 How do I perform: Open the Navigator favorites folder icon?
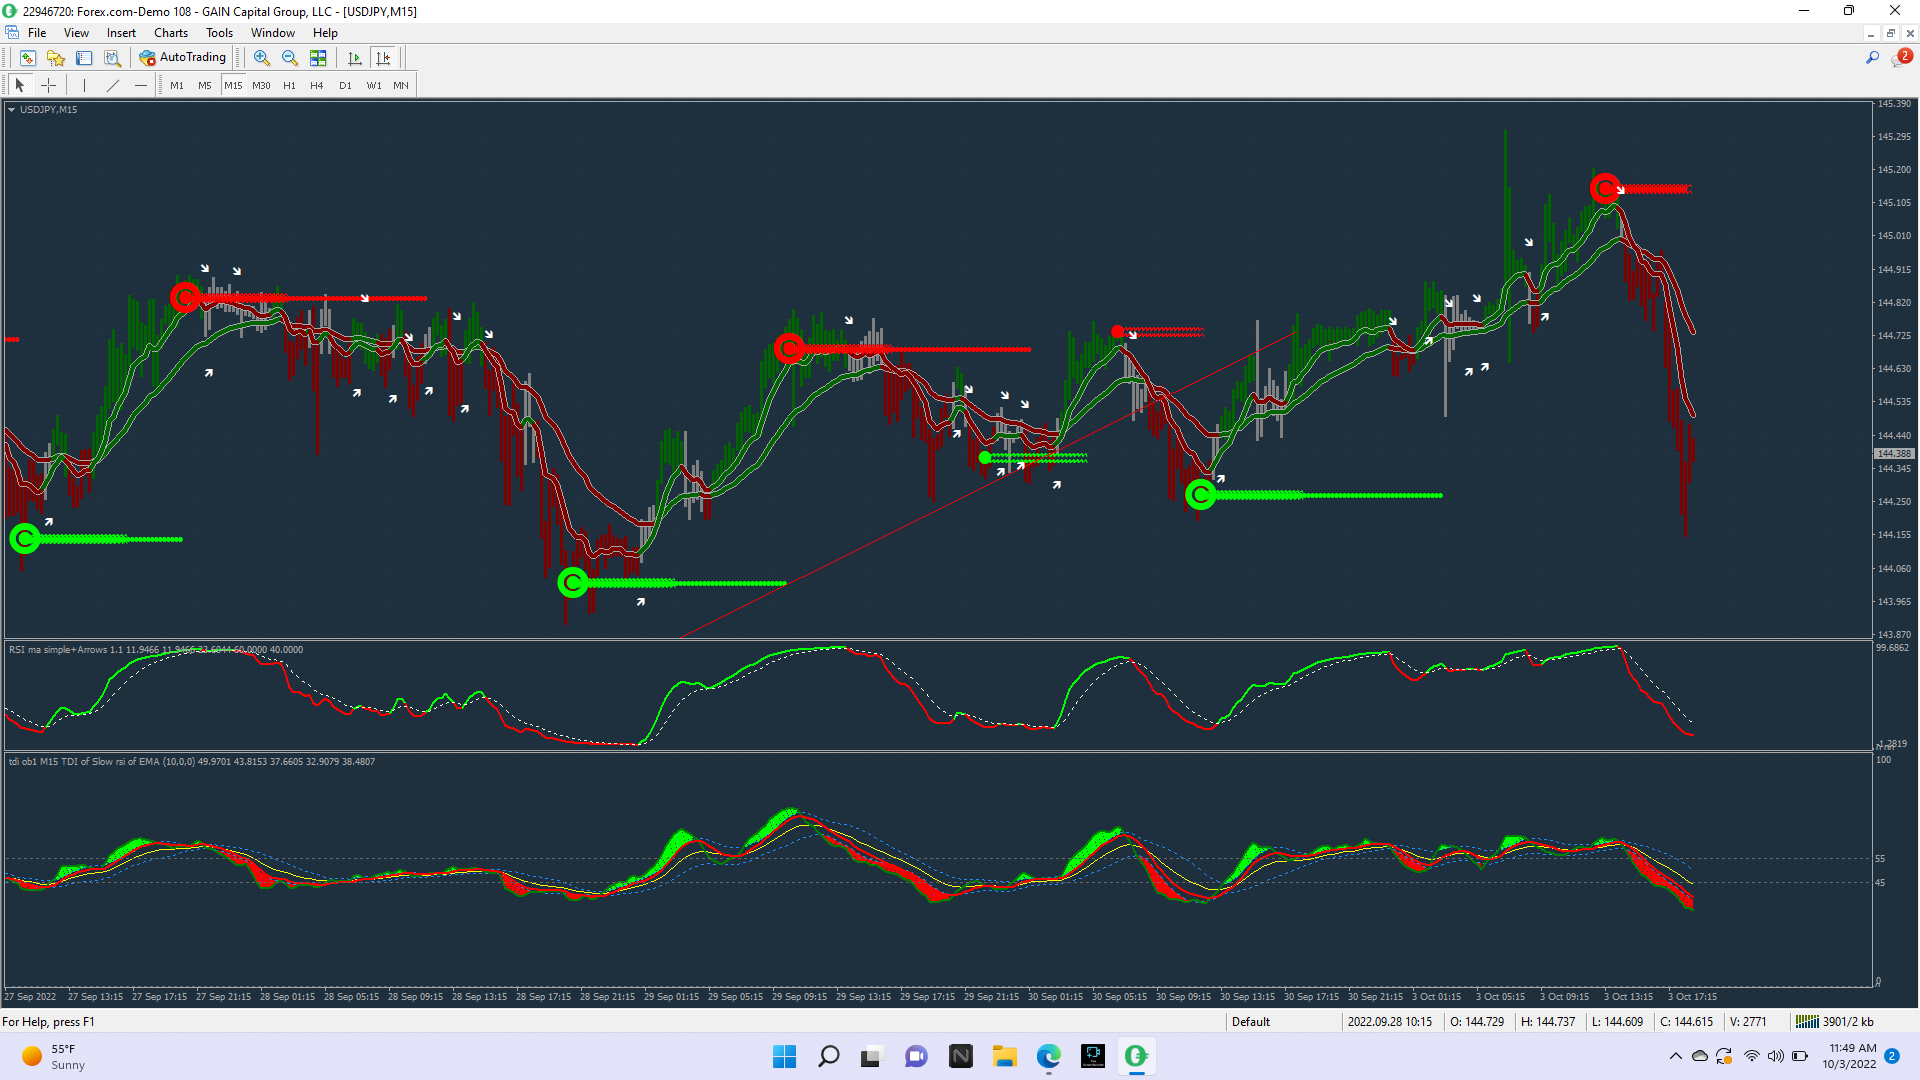pos(56,58)
